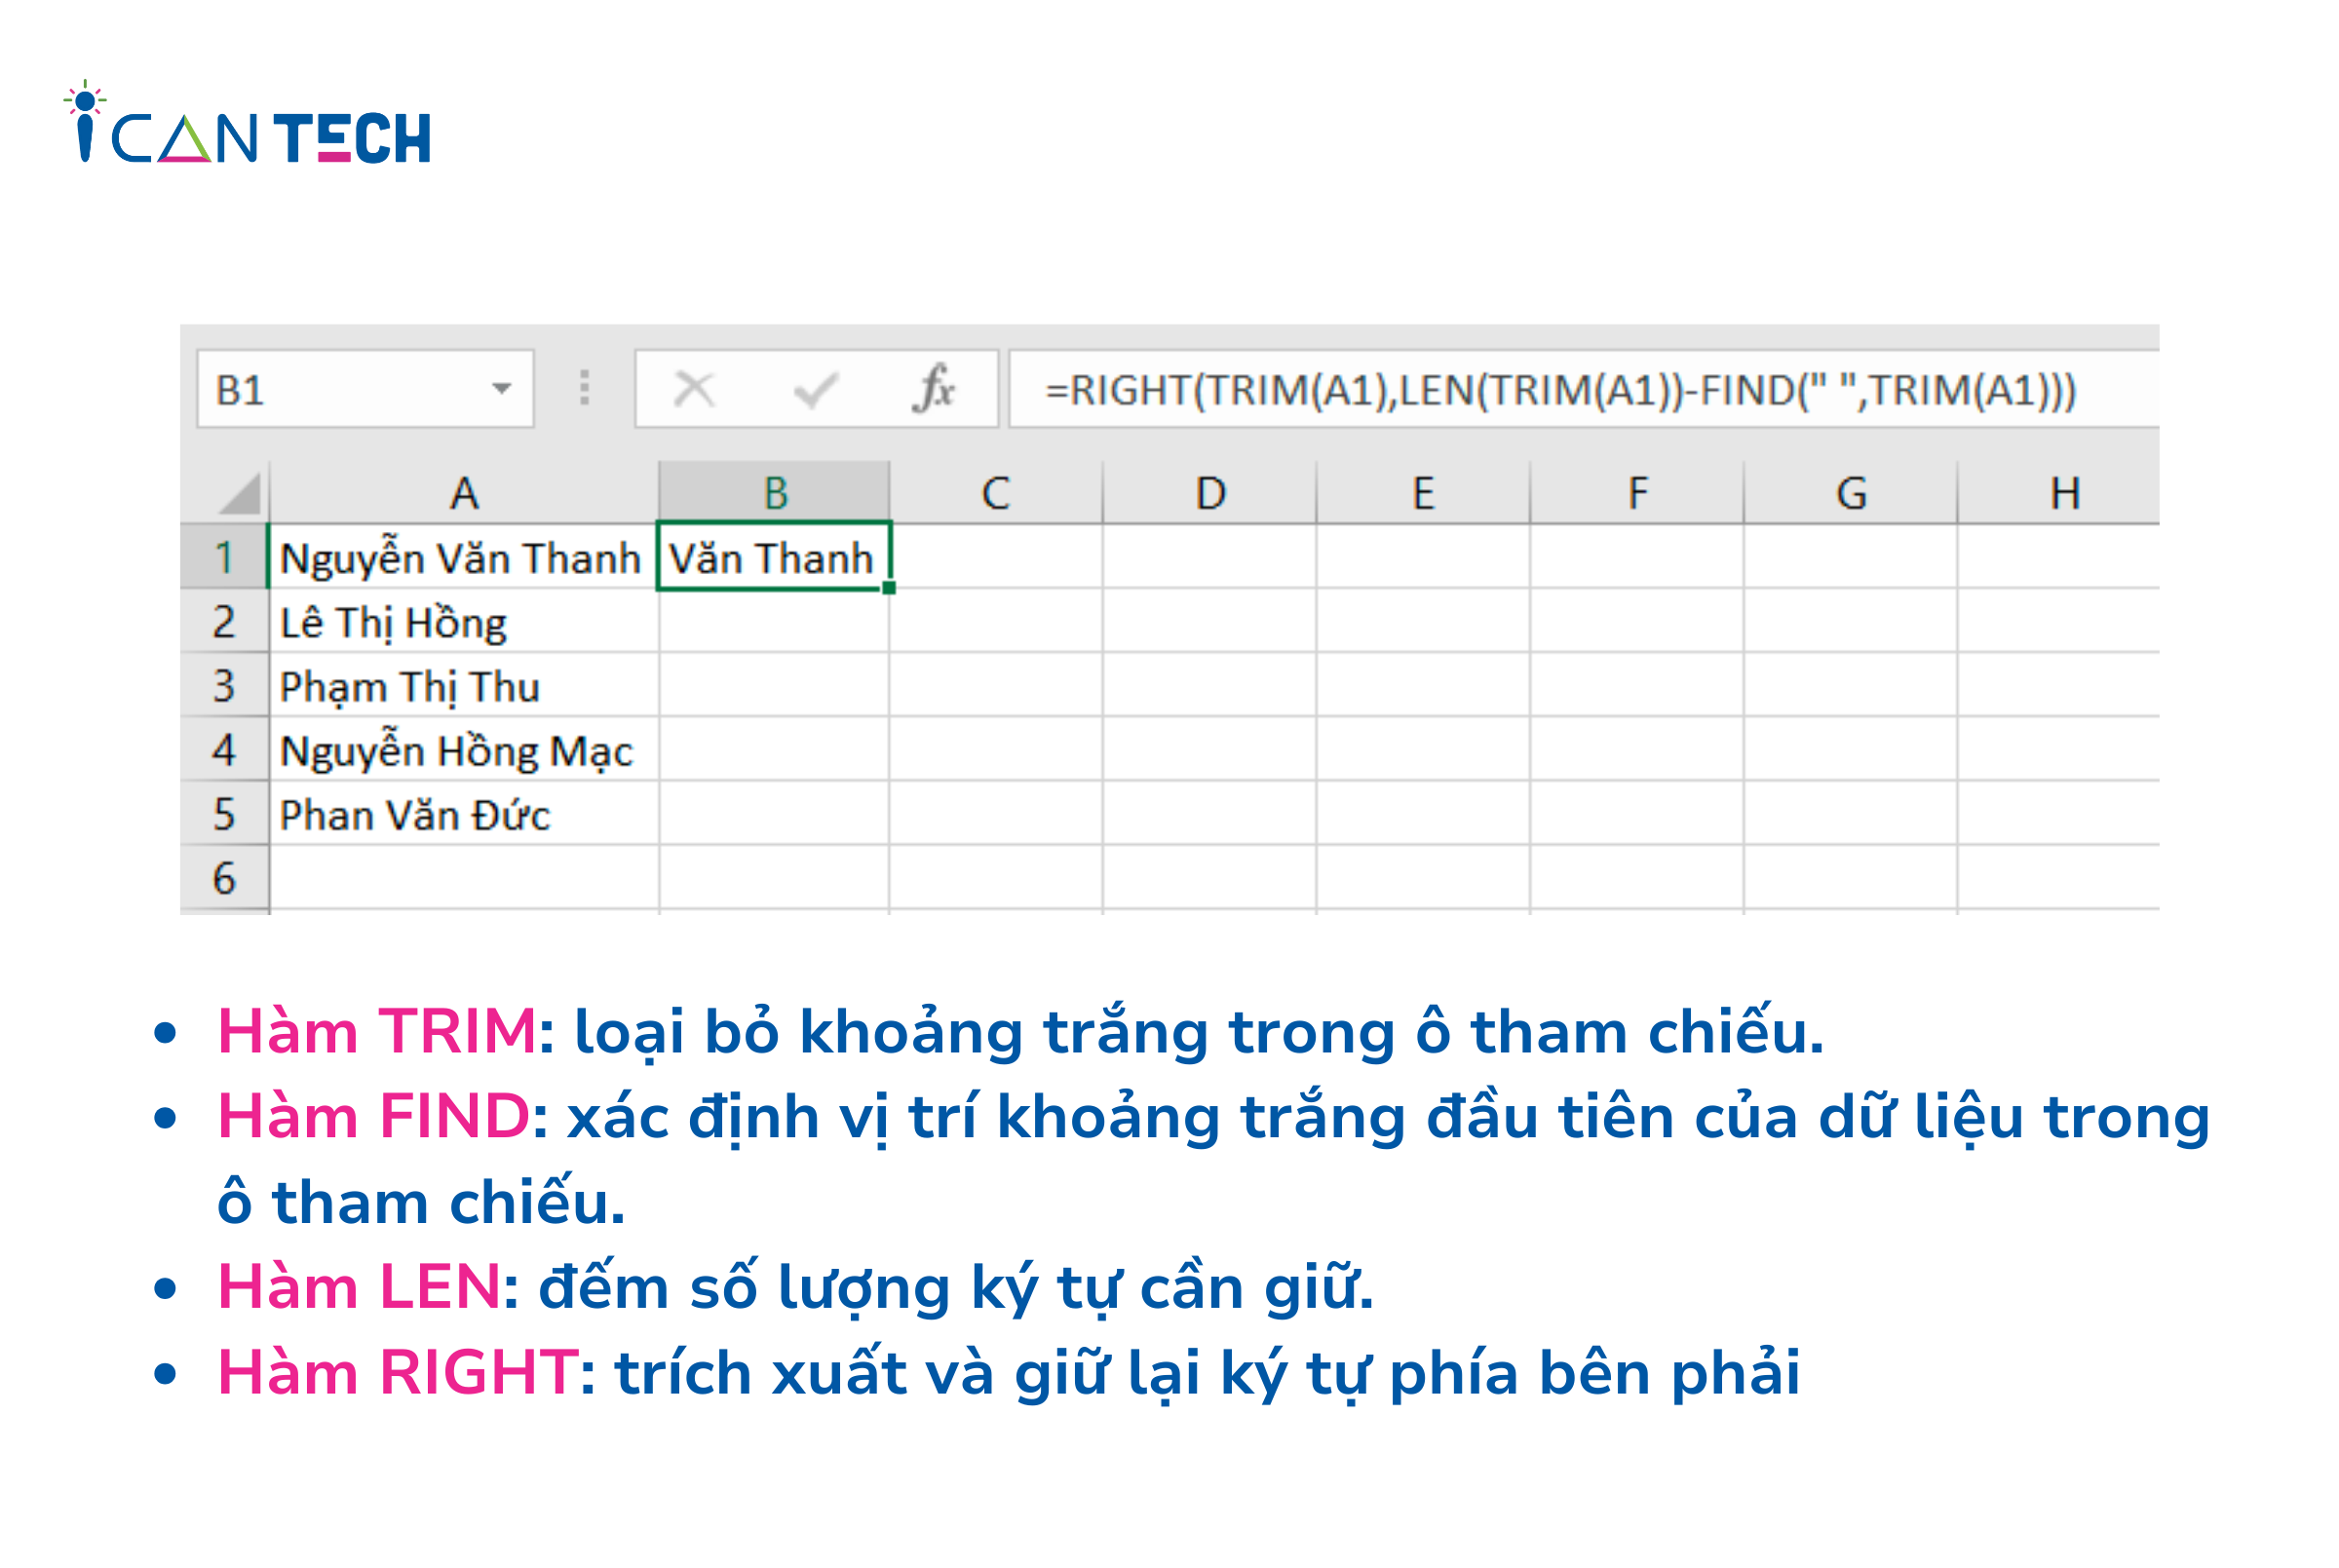This screenshot has height=1568, width=2339.
Task: Click the Select All corner triangle
Action: [240, 494]
